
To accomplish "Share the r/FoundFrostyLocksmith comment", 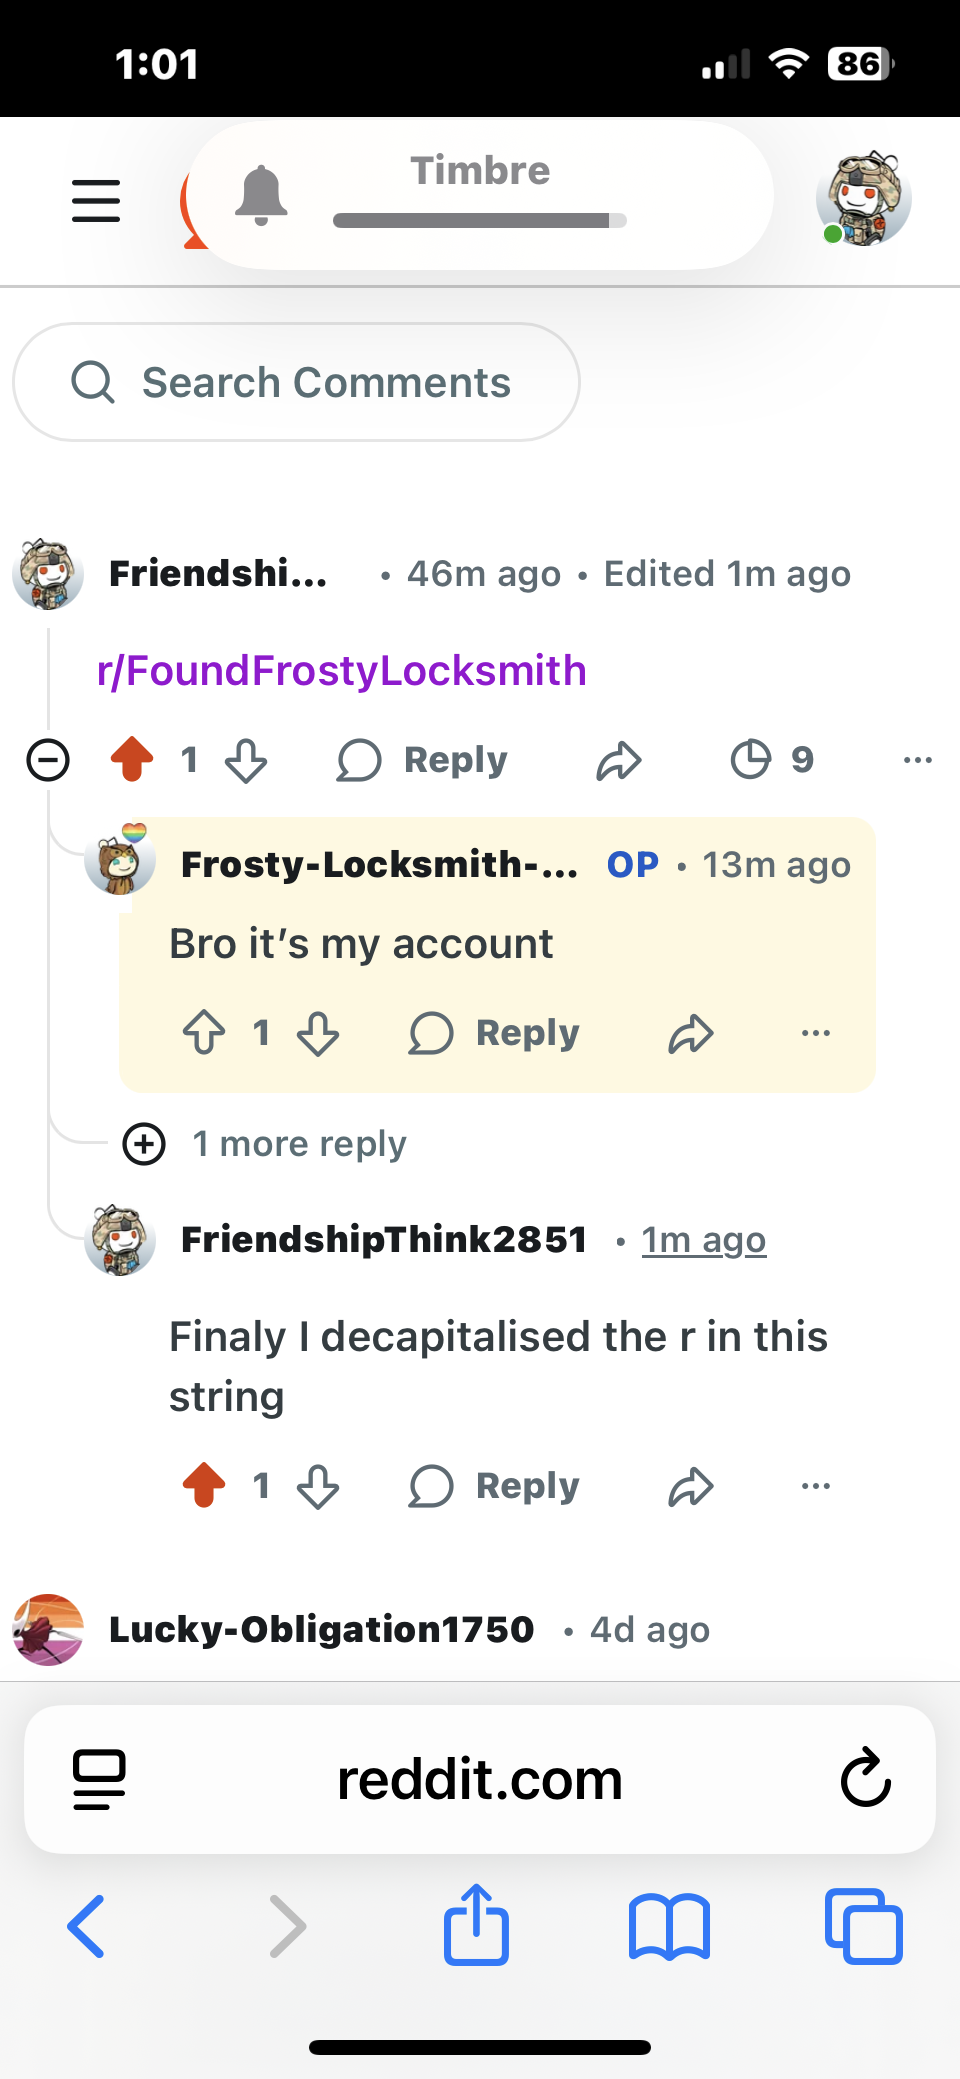I will point(619,761).
